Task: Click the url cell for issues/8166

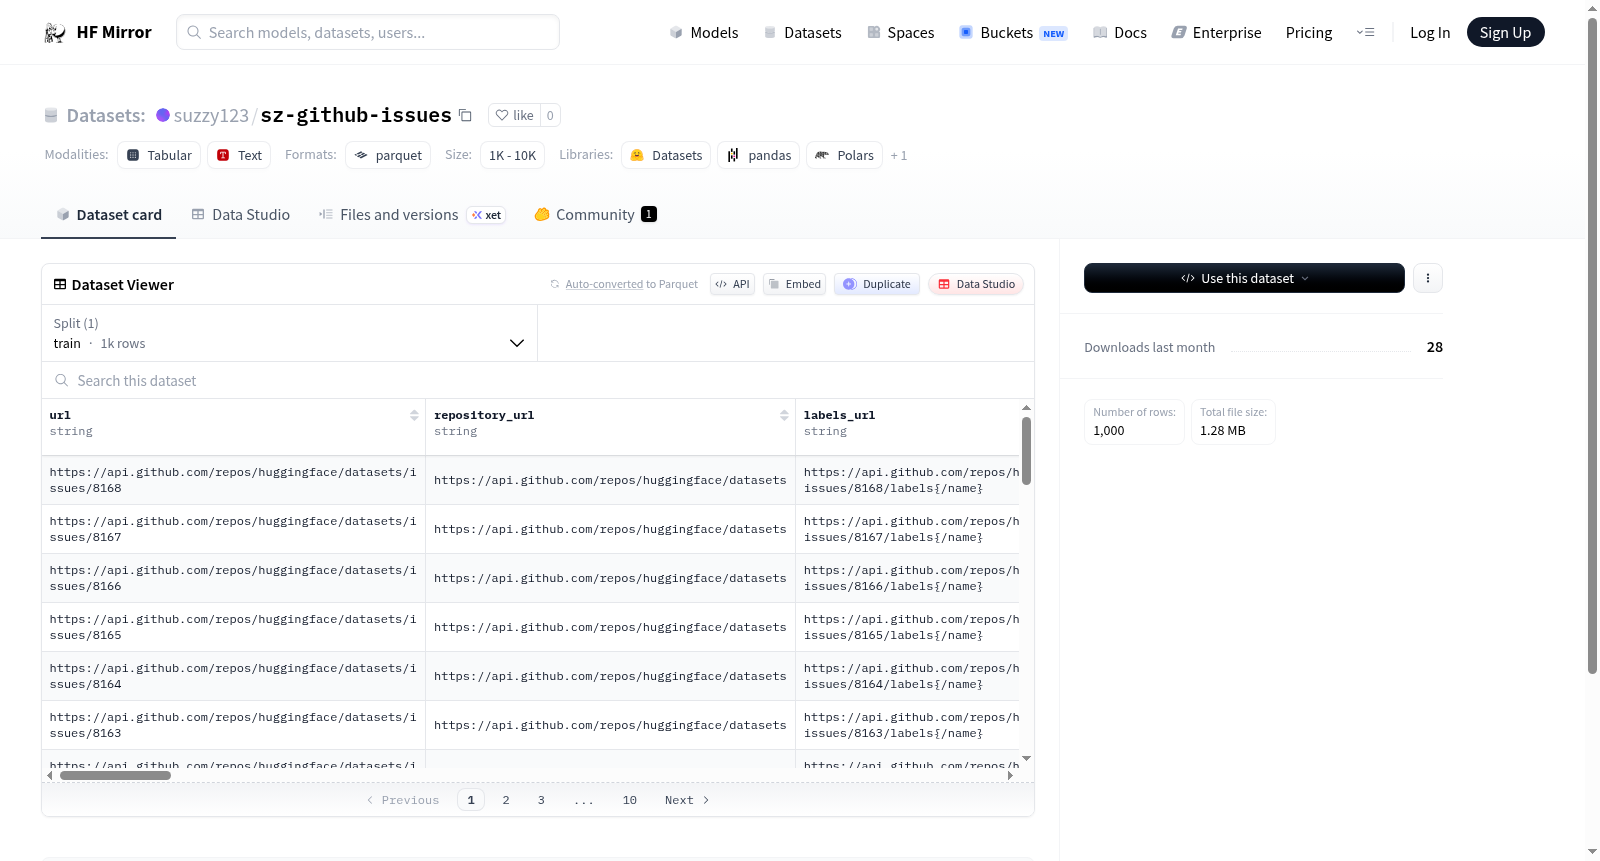Action: tap(233, 579)
